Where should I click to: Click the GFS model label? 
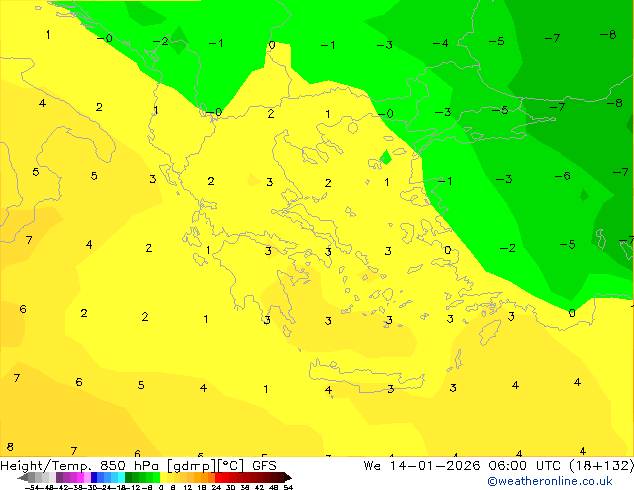[264, 465]
